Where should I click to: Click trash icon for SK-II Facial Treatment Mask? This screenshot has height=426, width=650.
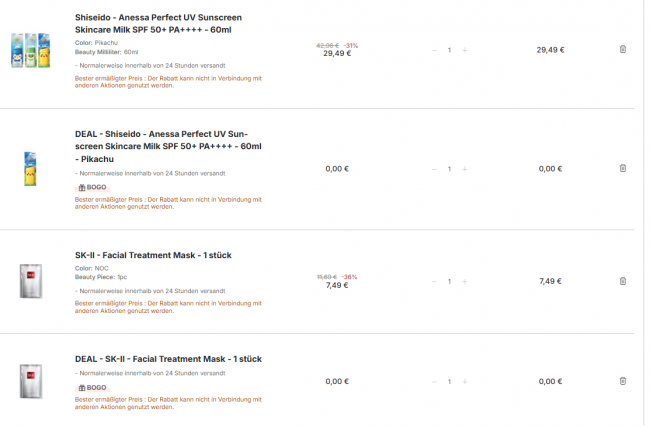tap(623, 281)
